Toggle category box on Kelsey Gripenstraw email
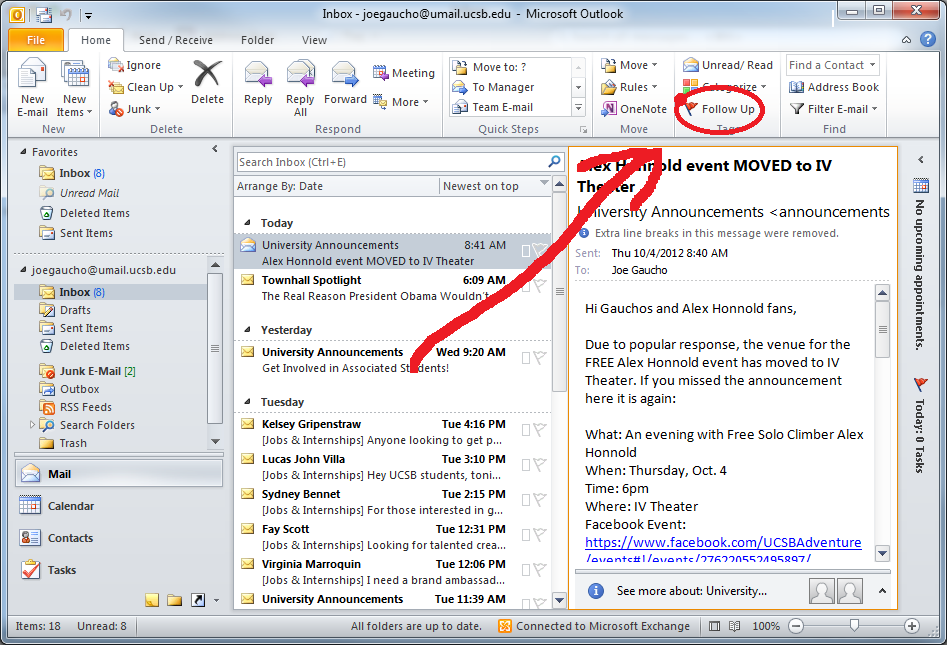 526,429
